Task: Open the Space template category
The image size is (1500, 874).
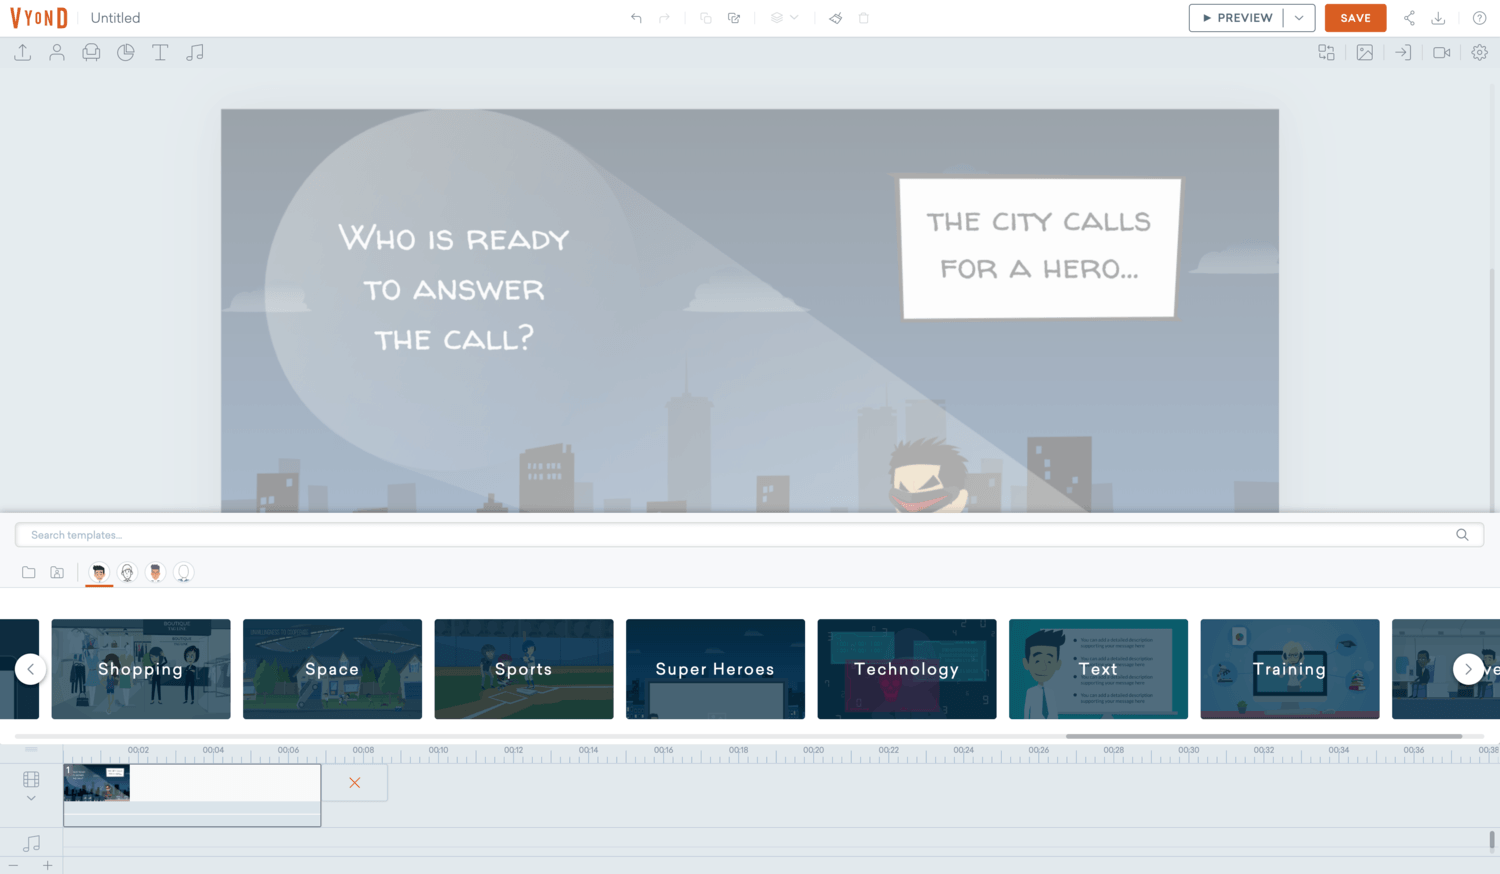Action: (332, 669)
